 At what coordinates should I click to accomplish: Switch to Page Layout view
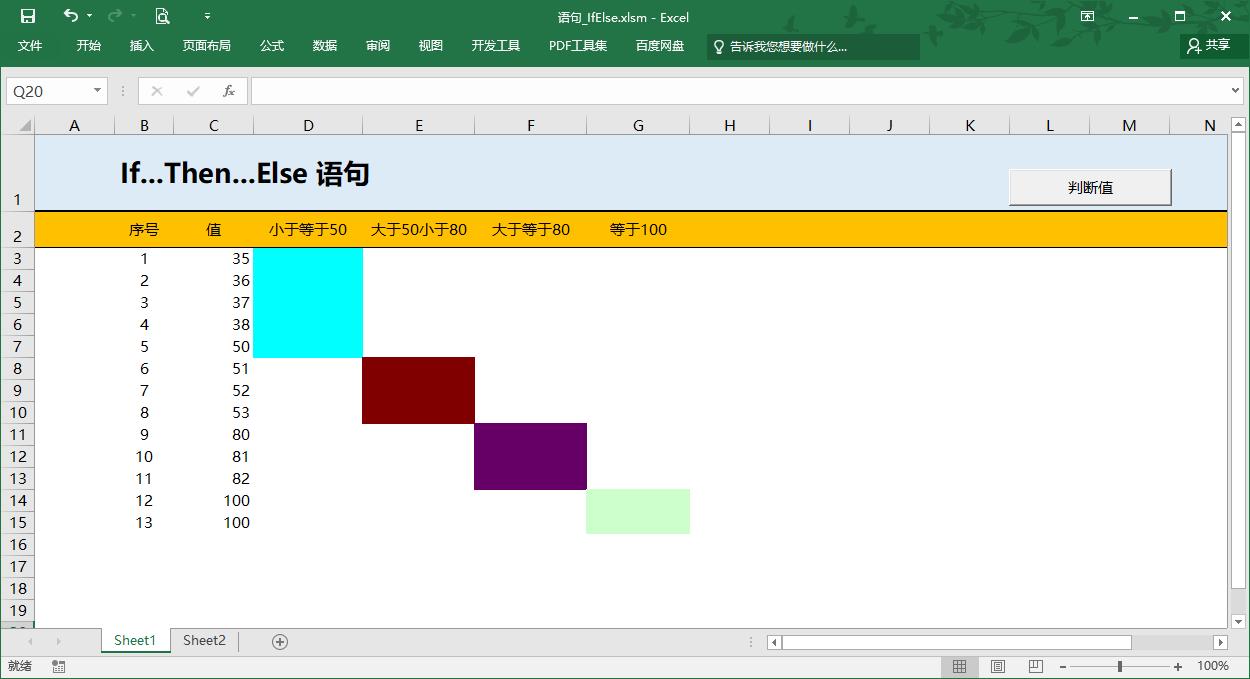(x=997, y=665)
